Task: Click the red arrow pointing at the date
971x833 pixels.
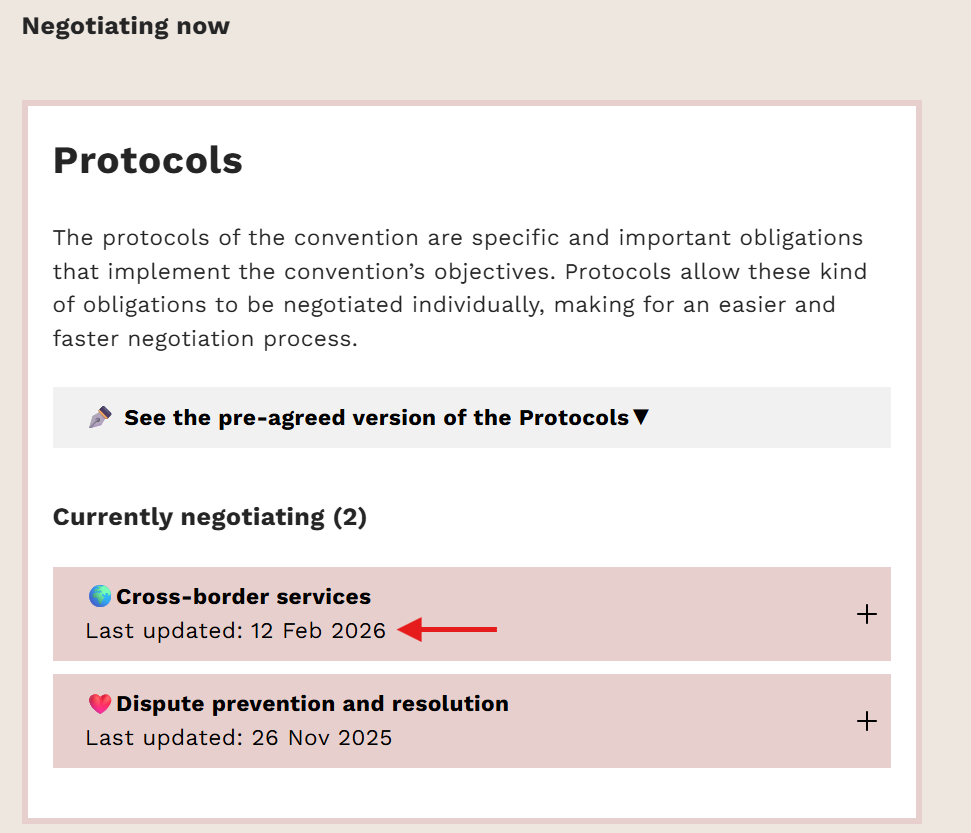Action: (x=448, y=630)
